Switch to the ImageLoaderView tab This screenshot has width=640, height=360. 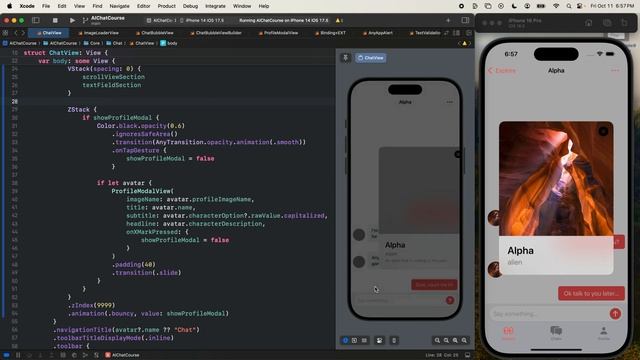(98, 33)
